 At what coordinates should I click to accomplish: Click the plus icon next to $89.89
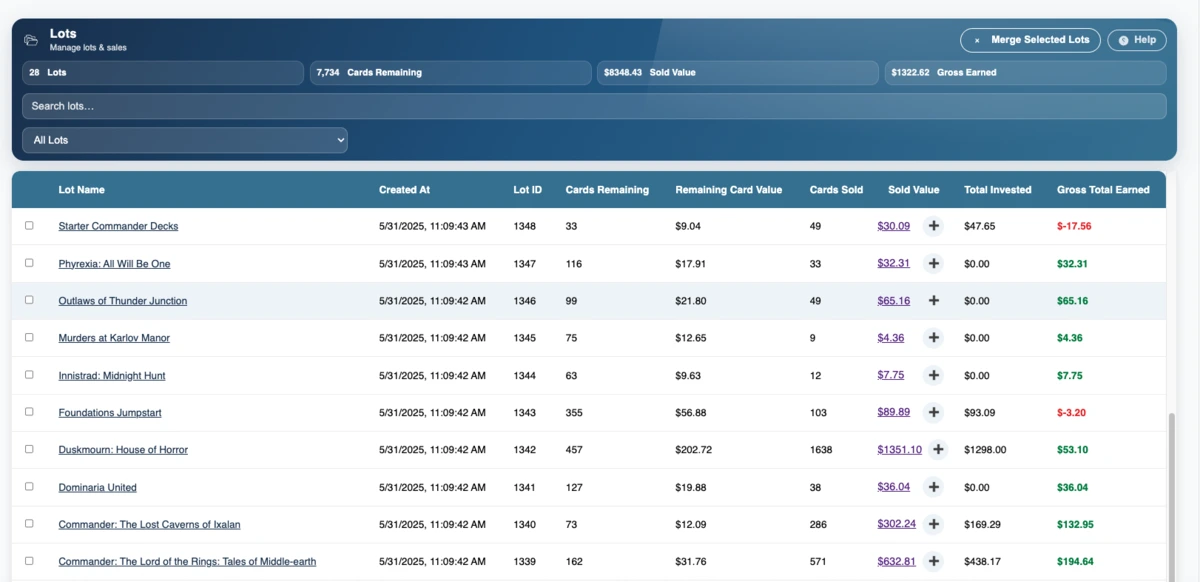tap(933, 412)
